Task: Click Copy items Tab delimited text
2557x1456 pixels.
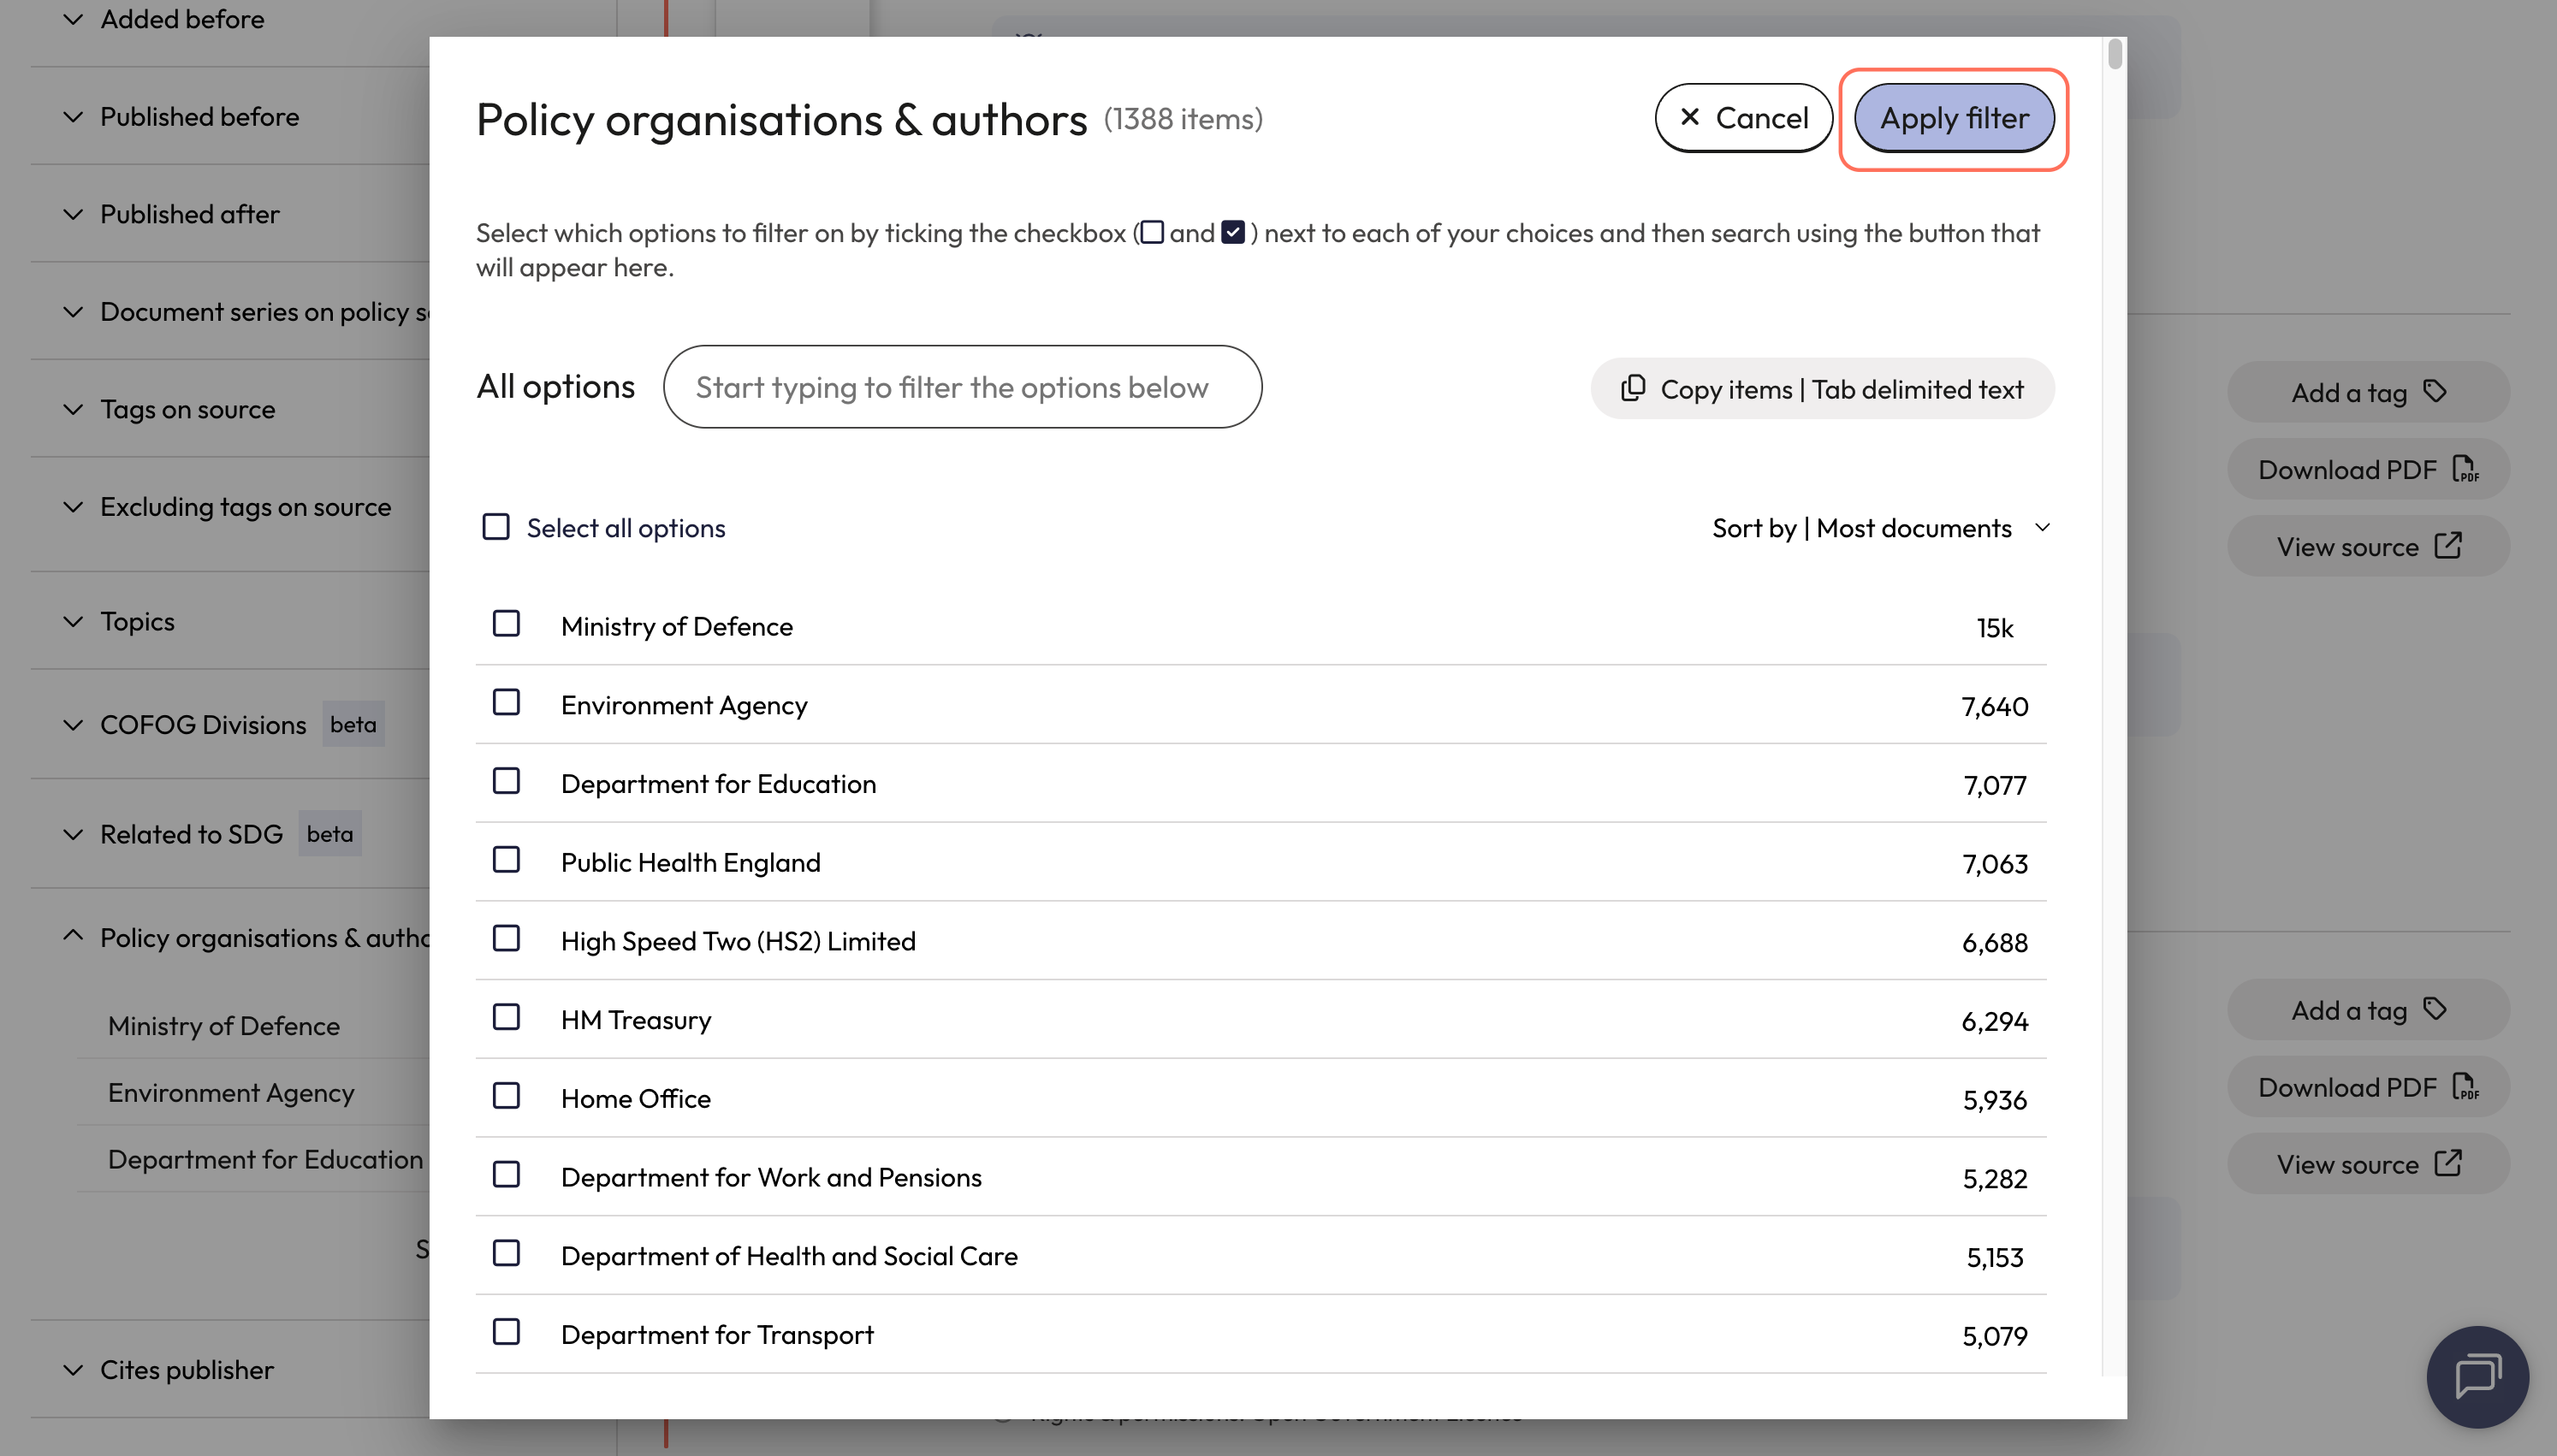Action: point(1822,389)
